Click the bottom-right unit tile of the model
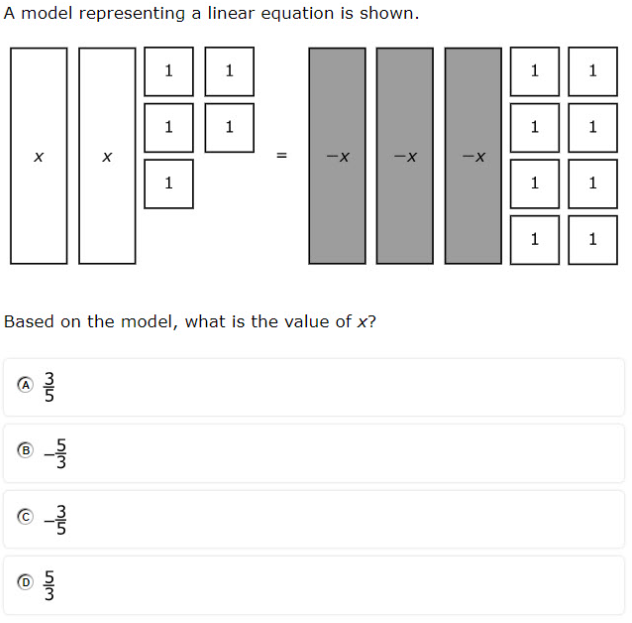 point(593,239)
